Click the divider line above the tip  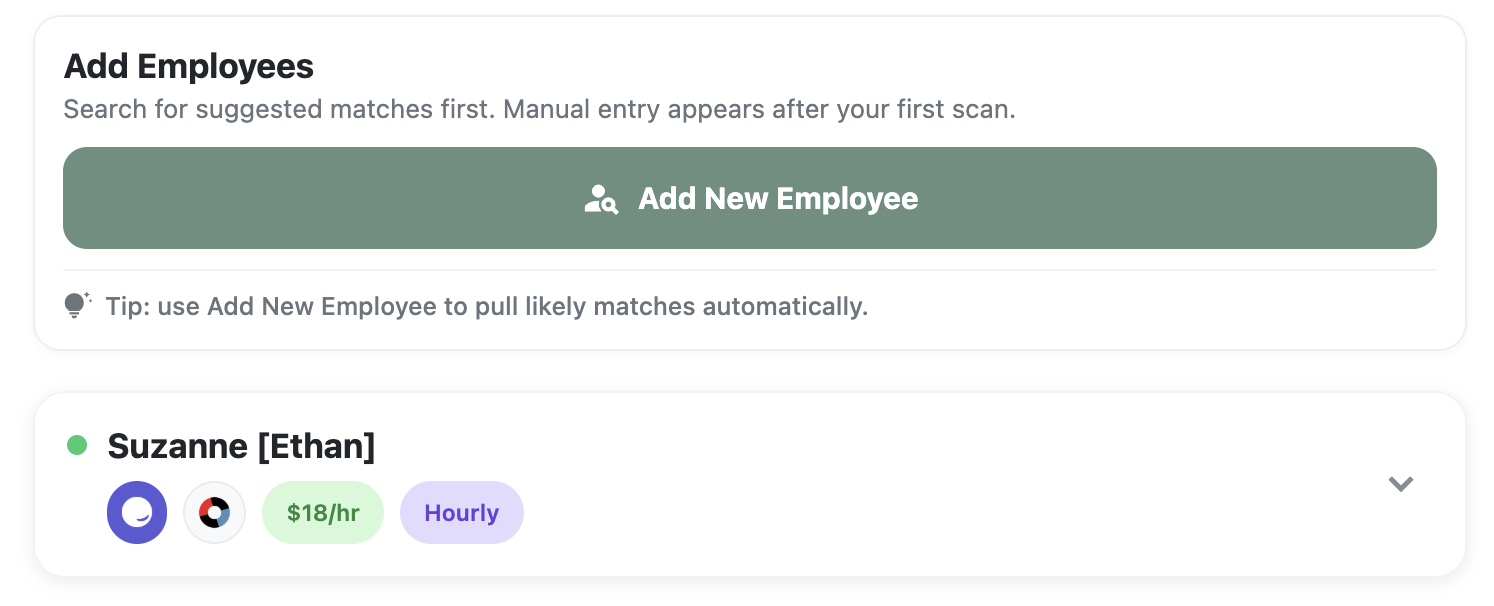[x=750, y=270]
